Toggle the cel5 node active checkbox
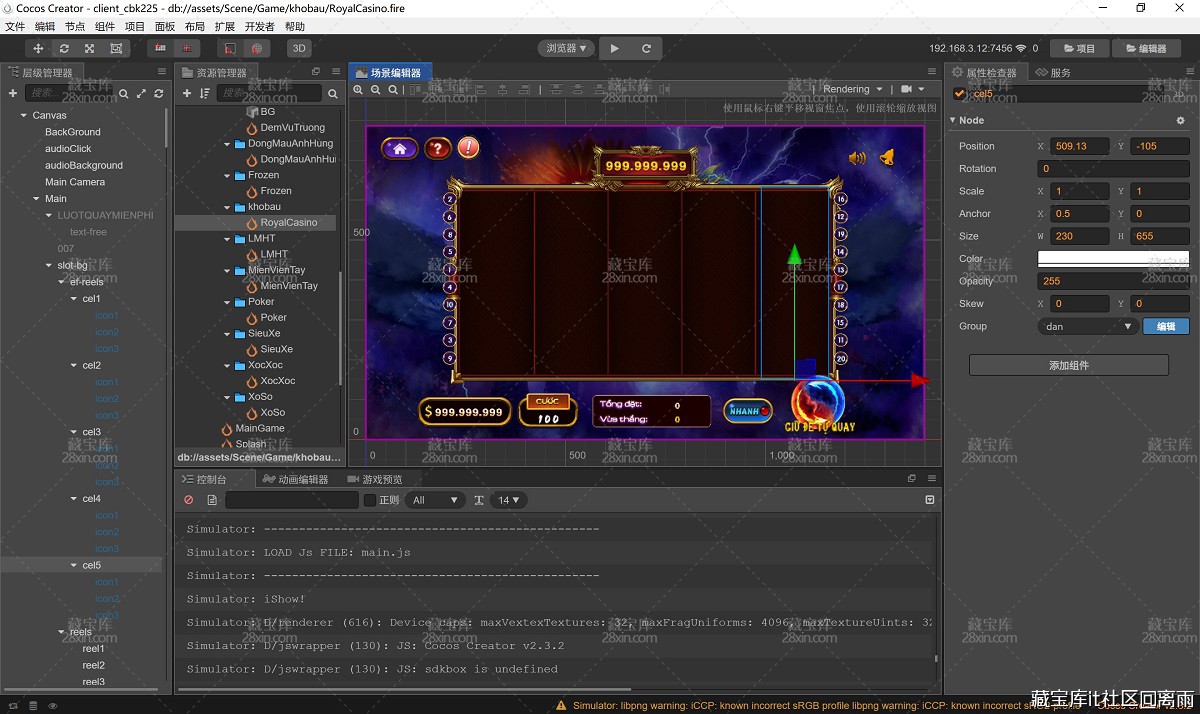The height and width of the screenshot is (714, 1200). [960, 93]
